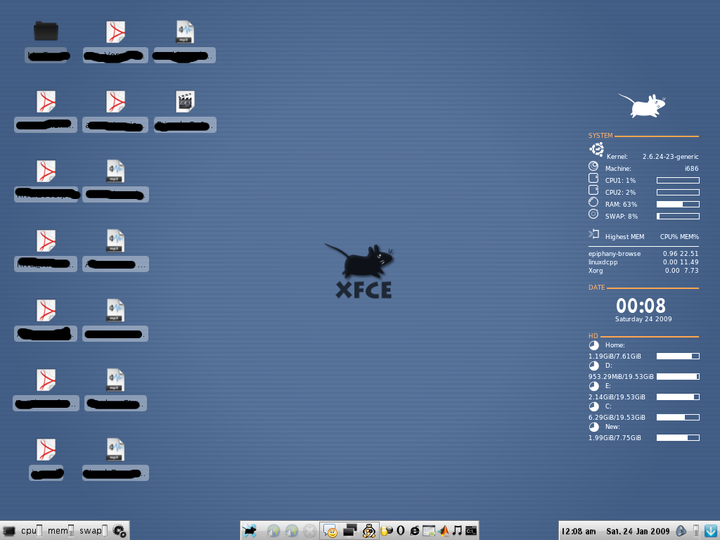Click the 'Saturday 24 2009' date text
This screenshot has height=540, width=720.
coord(643,319)
